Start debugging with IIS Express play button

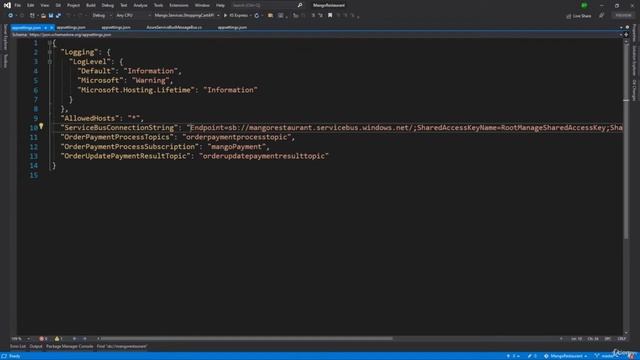236,16
